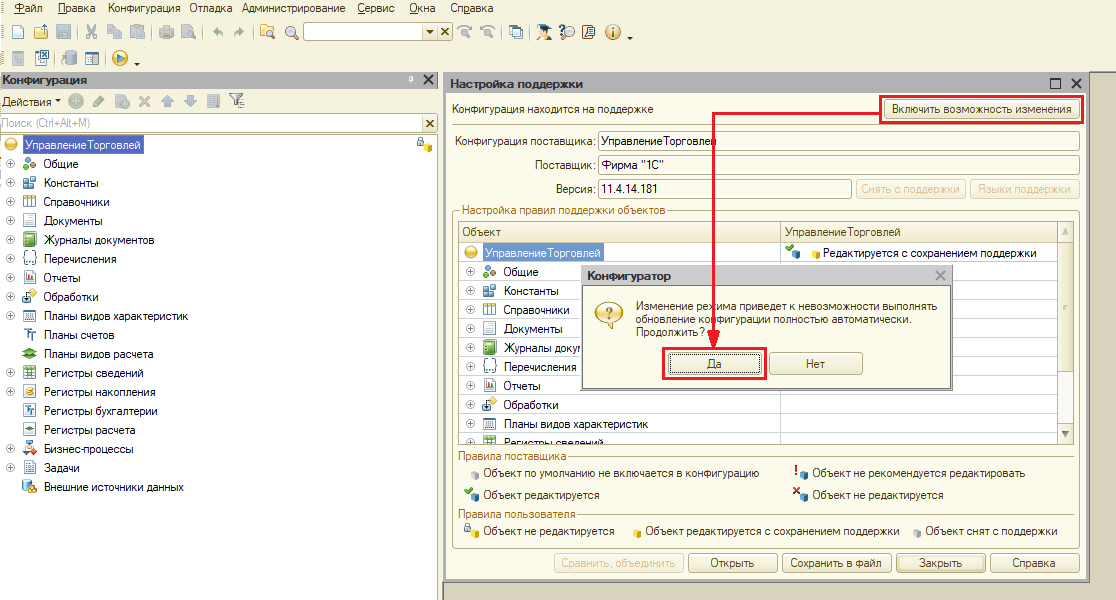Viewport: 1116px width, 600px height.
Task: Click the pencil edit icon in Конфигурация panel
Action: point(99,102)
